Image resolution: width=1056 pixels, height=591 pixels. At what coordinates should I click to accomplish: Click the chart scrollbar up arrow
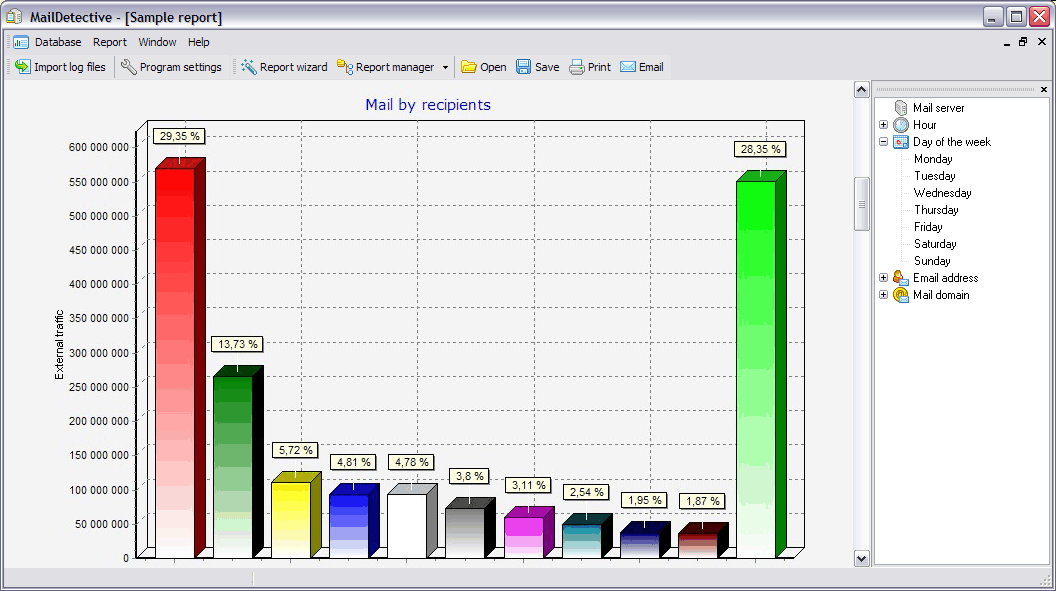pyautogui.click(x=861, y=89)
